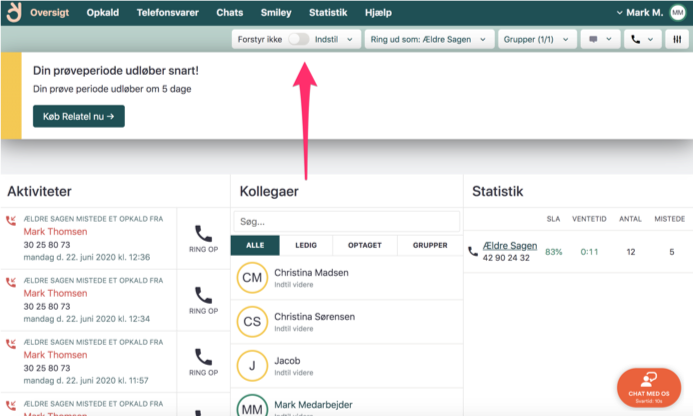Click Jacob's J avatar circle
Viewport: 693px width, 416px height.
coord(252,366)
